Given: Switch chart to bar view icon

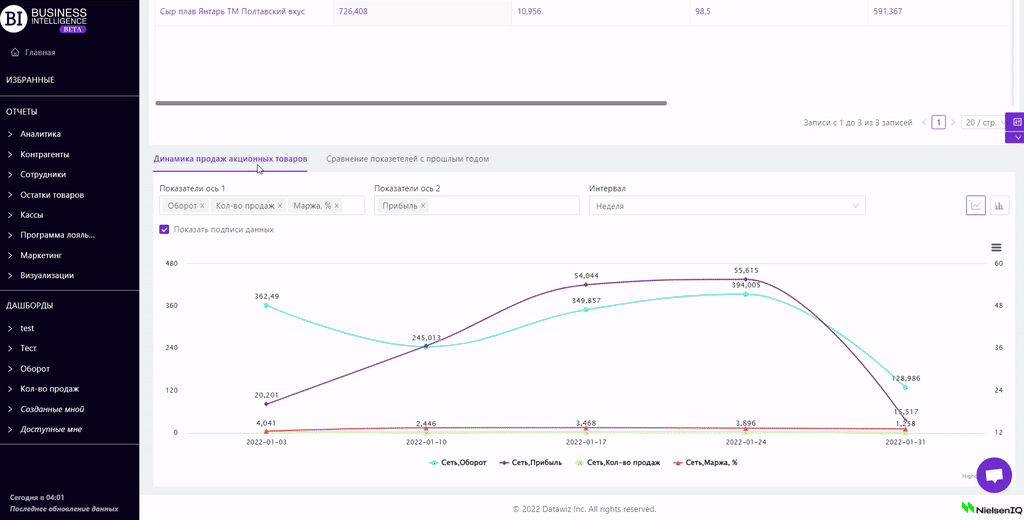Looking at the screenshot, I should pos(999,205).
